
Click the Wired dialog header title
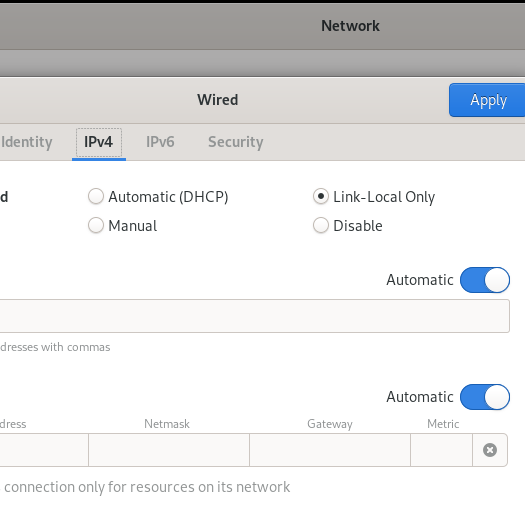tap(218, 100)
